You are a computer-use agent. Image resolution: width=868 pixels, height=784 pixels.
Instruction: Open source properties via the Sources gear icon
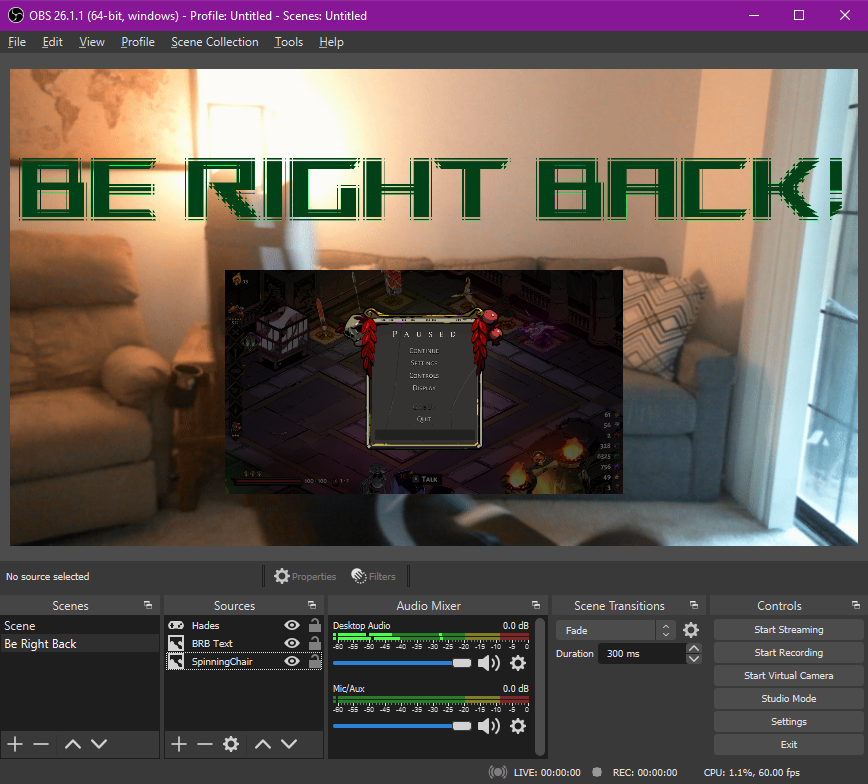(x=229, y=744)
